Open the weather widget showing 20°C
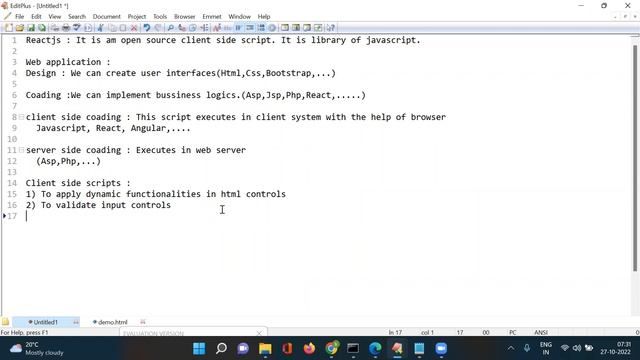The image size is (640, 360). point(37,349)
